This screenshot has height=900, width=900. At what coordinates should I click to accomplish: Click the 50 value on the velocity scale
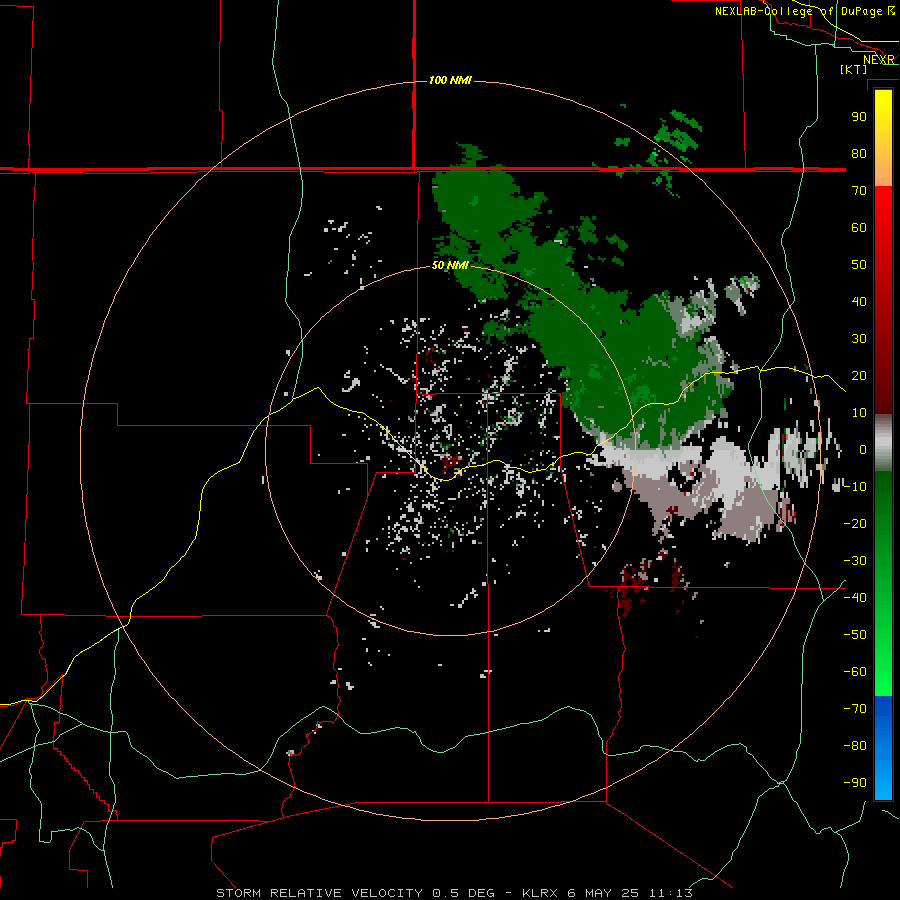(x=859, y=265)
